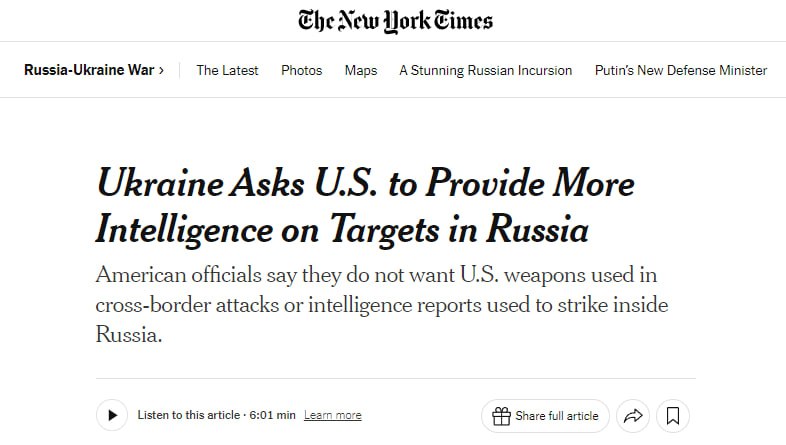This screenshot has width=786, height=445.
Task: Click The New York Times logo
Action: [394, 21]
